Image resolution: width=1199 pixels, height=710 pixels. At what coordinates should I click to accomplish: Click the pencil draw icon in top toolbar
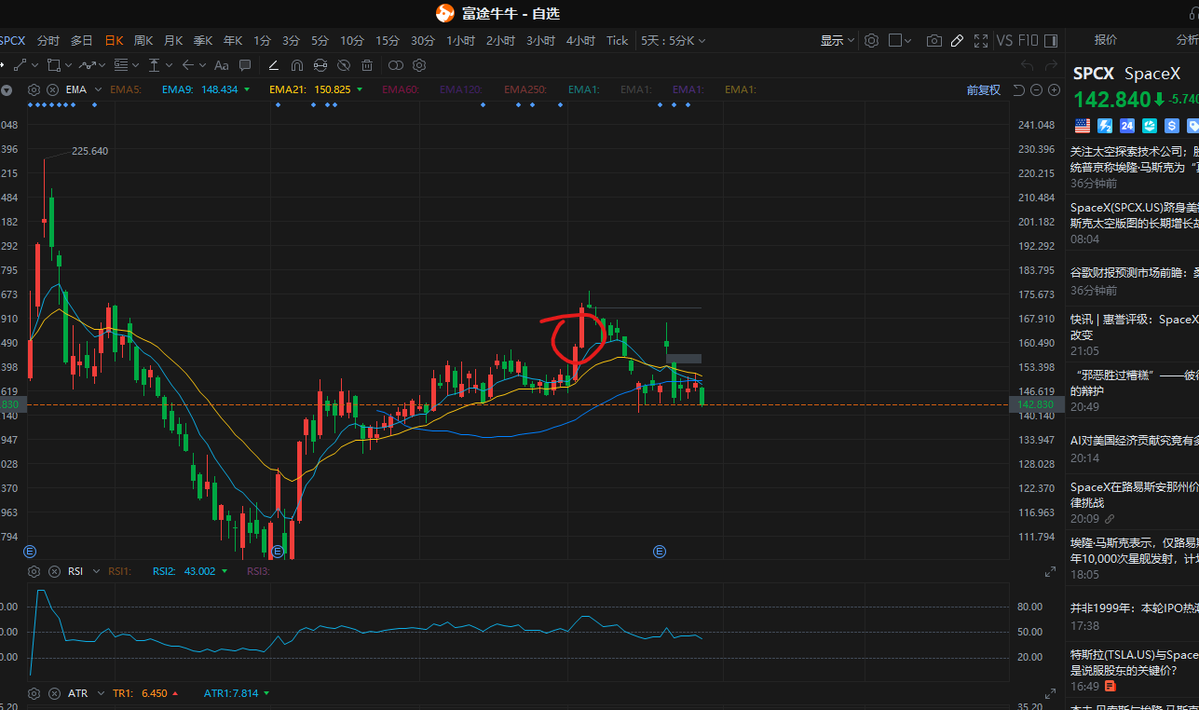[957, 41]
